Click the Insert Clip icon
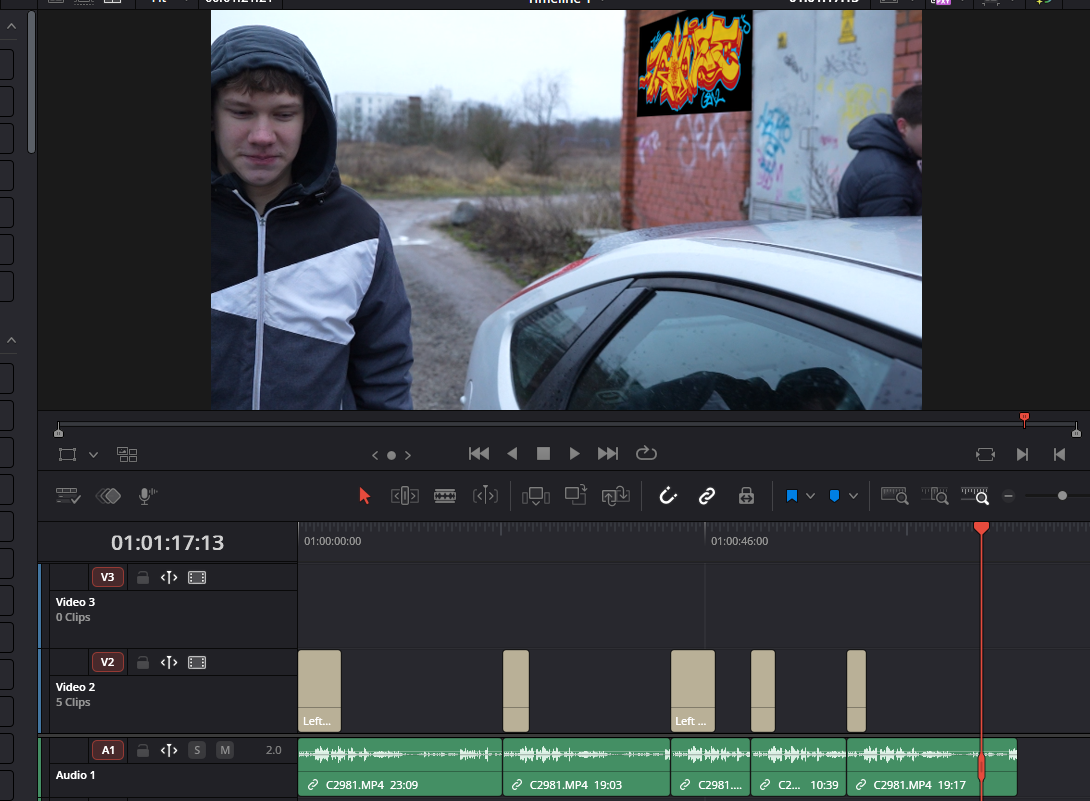Screen dimensions: 1090x801 pyautogui.click(x=535, y=496)
